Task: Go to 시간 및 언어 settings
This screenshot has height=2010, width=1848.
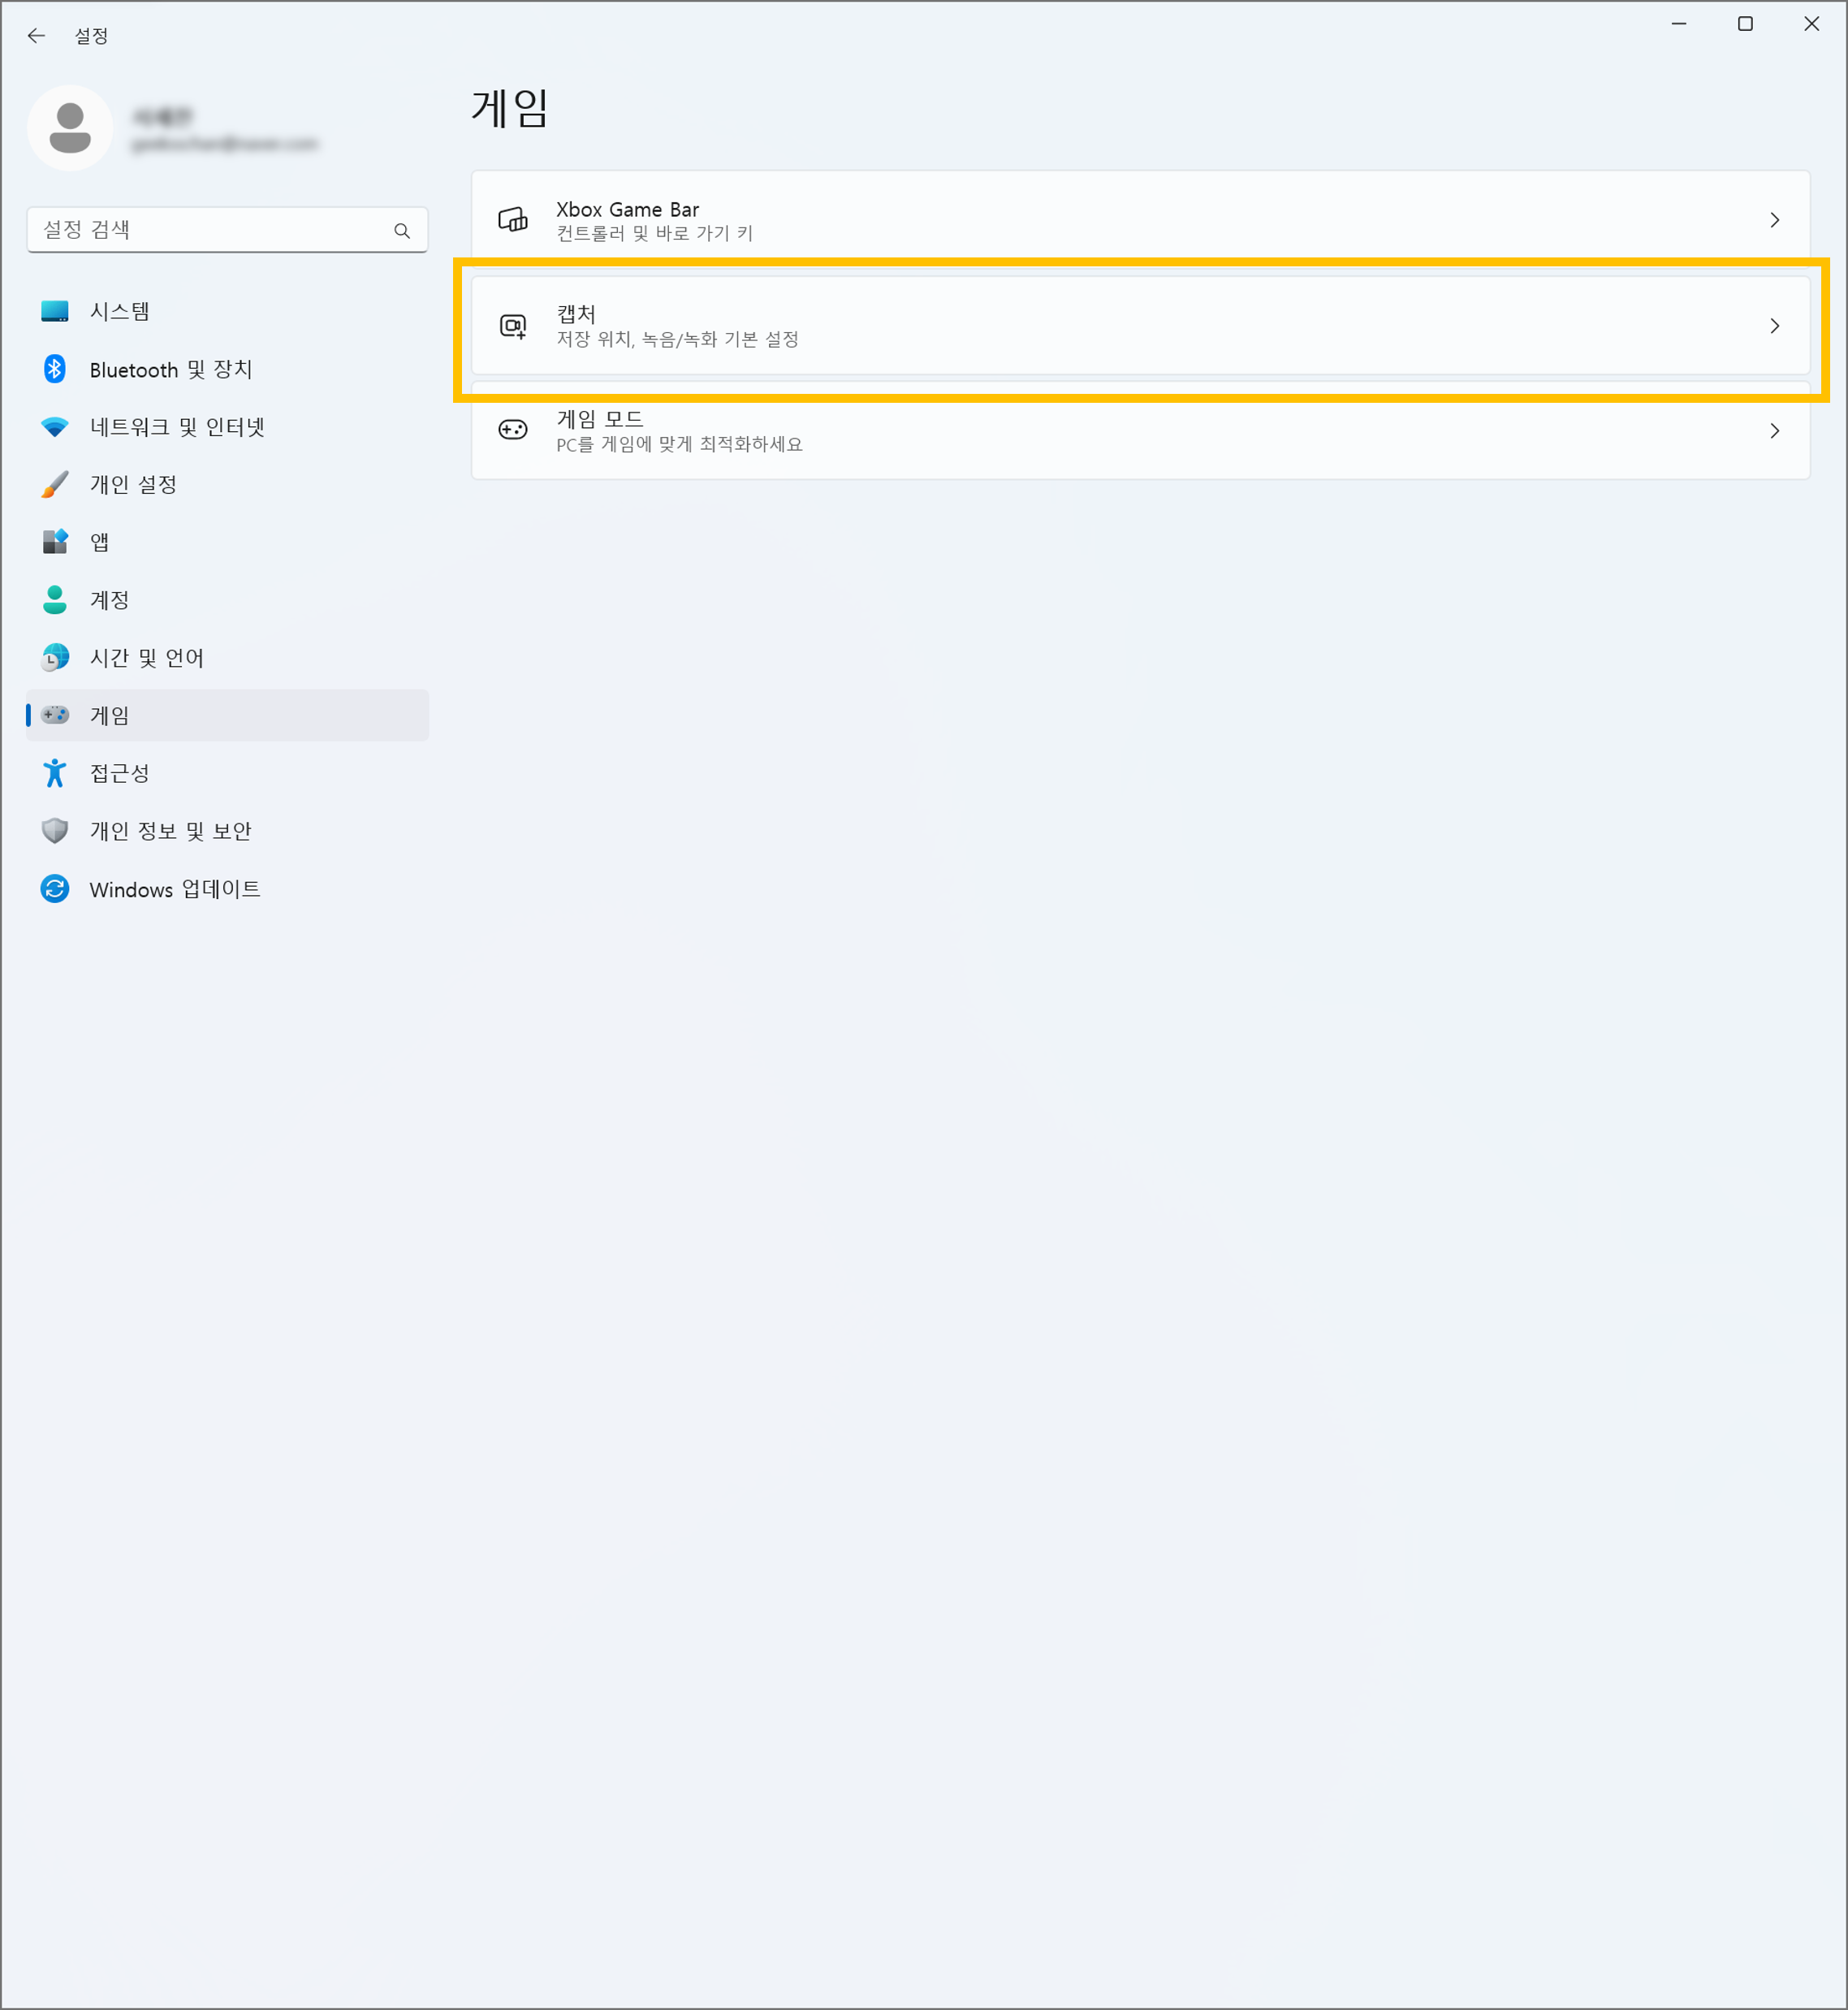Action: tap(147, 658)
